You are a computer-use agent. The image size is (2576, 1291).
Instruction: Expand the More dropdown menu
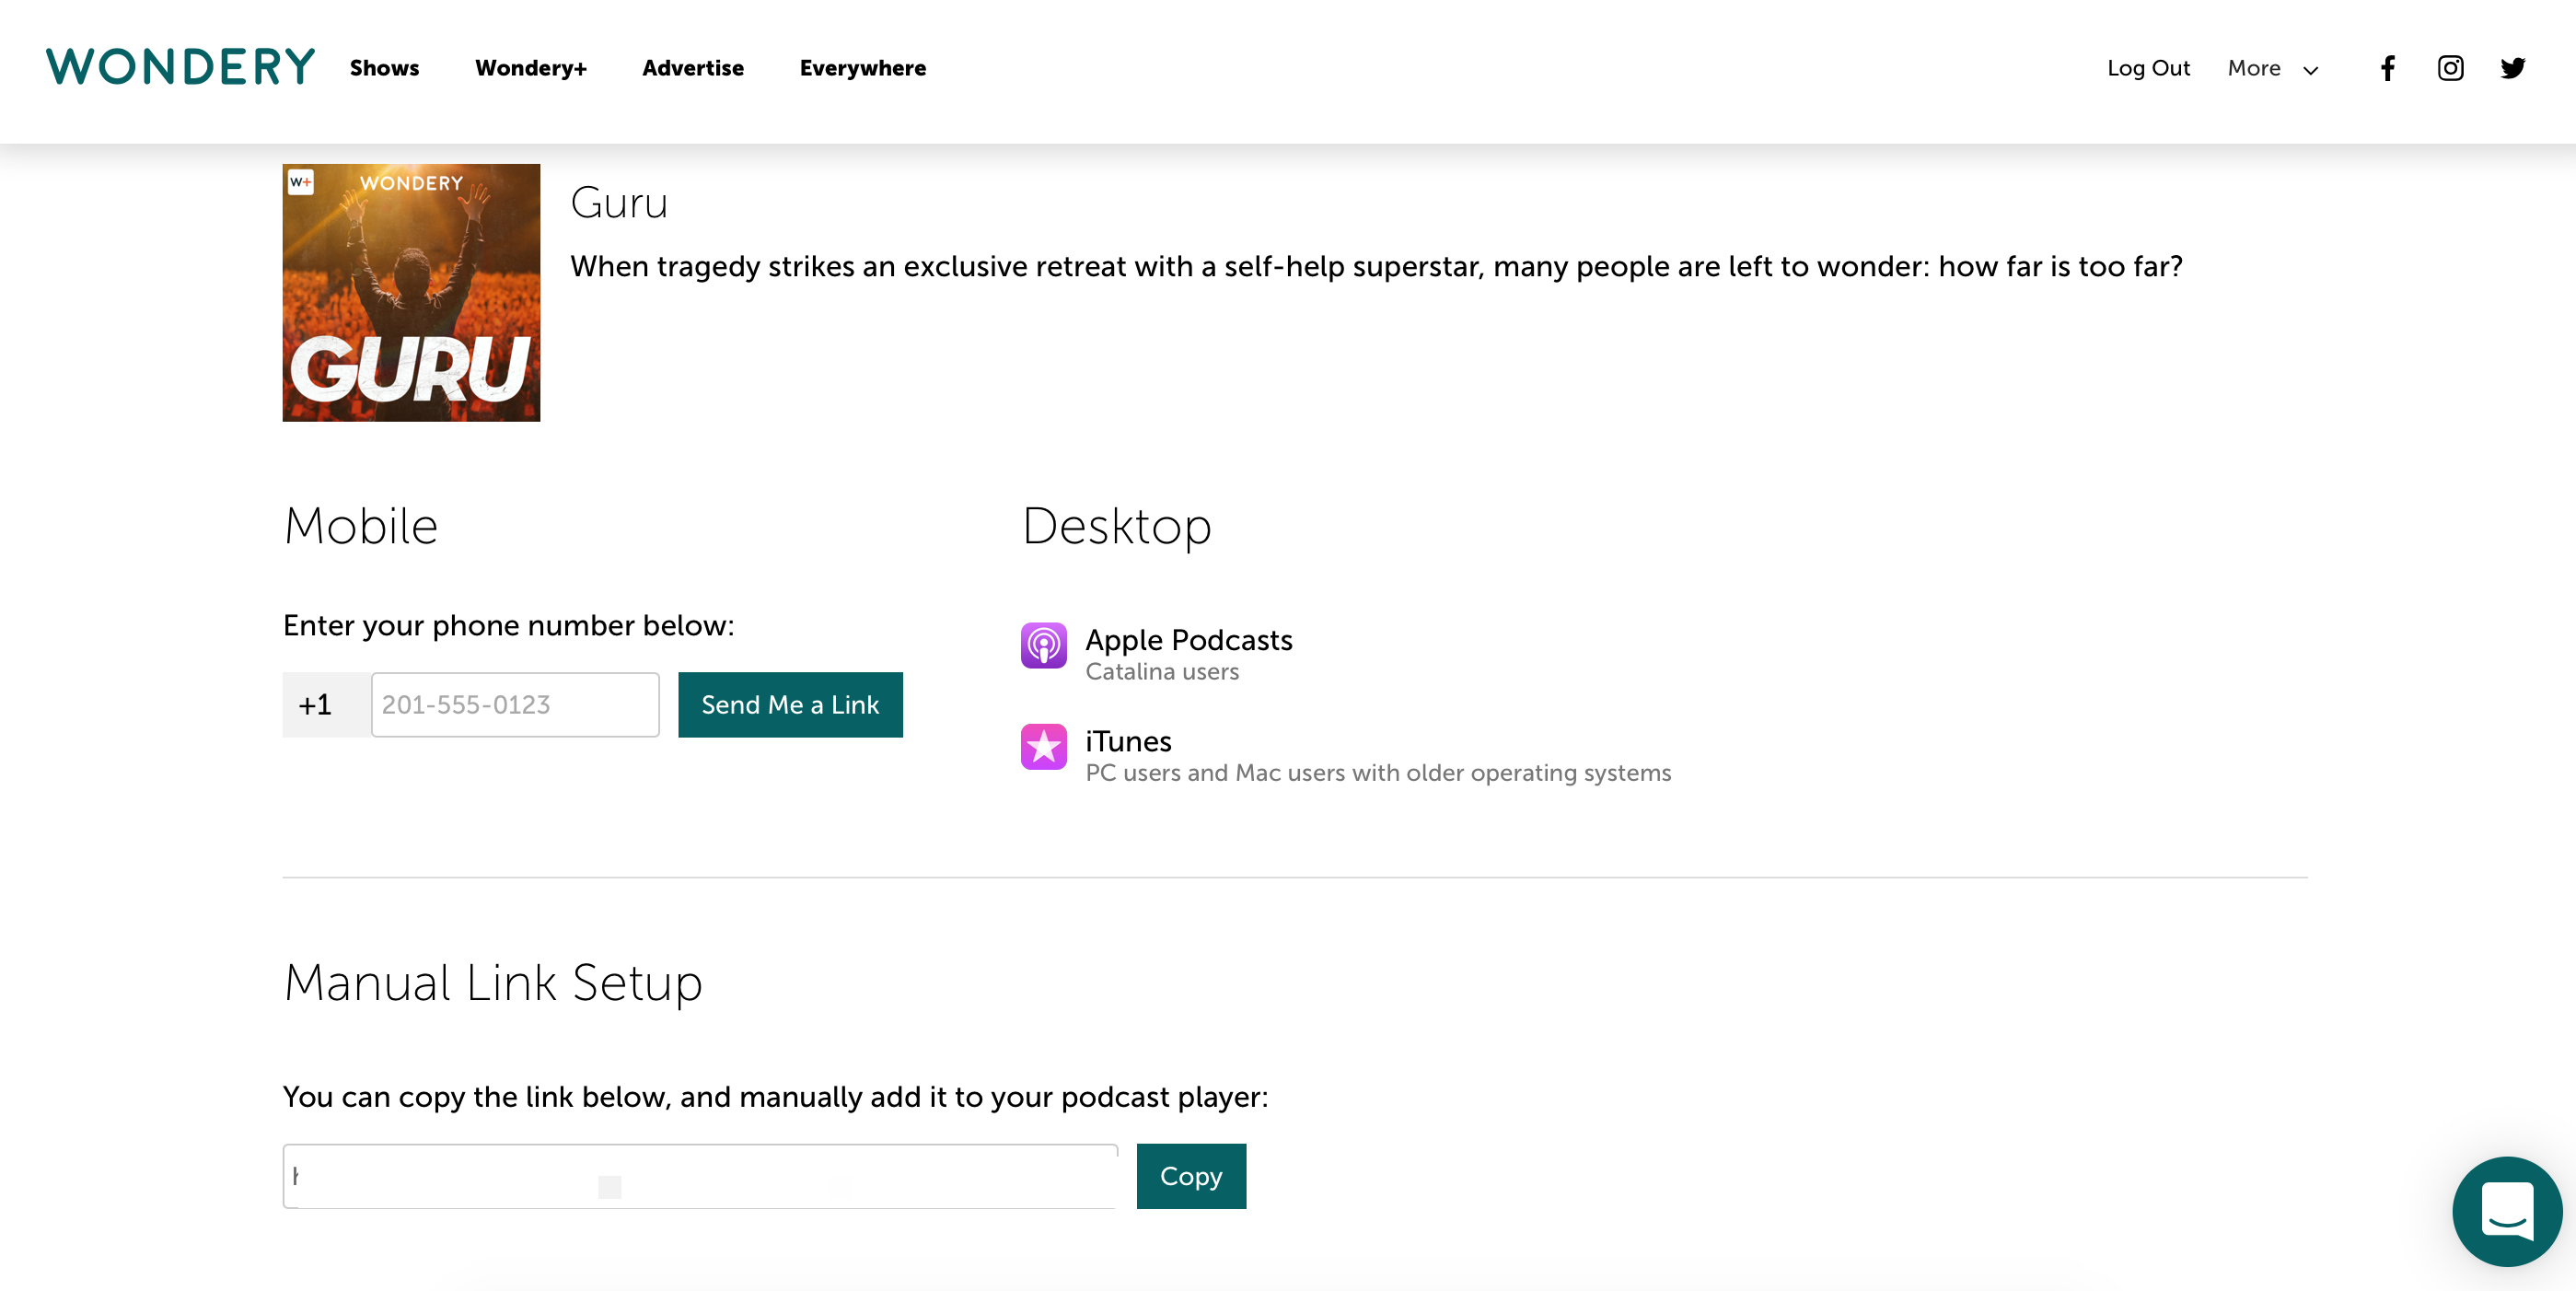pyautogui.click(x=2253, y=68)
